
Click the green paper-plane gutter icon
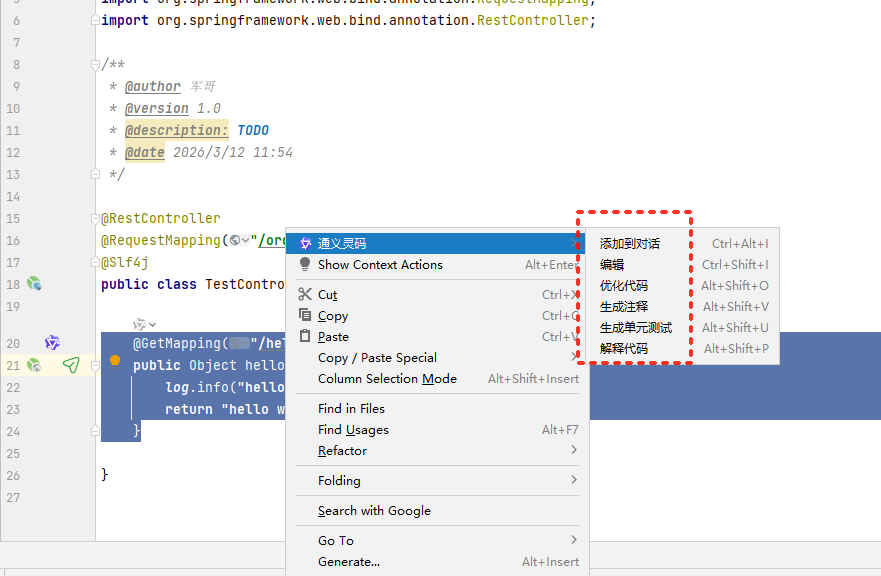pyautogui.click(x=71, y=365)
